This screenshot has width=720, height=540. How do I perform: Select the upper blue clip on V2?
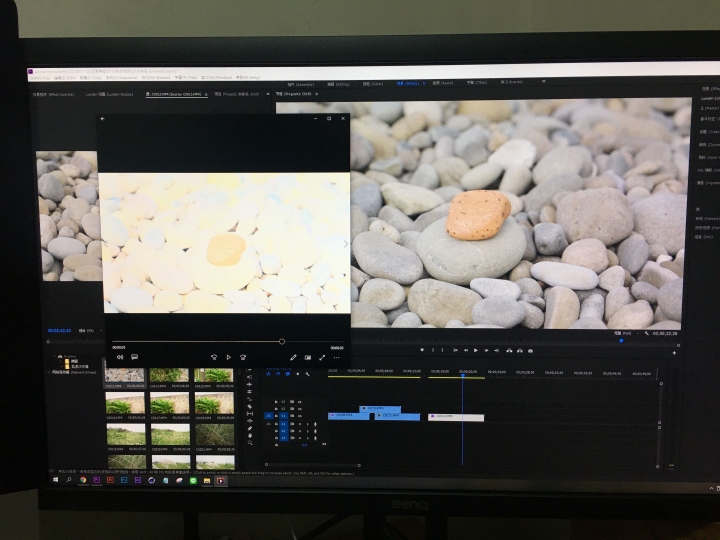pyautogui.click(x=380, y=408)
